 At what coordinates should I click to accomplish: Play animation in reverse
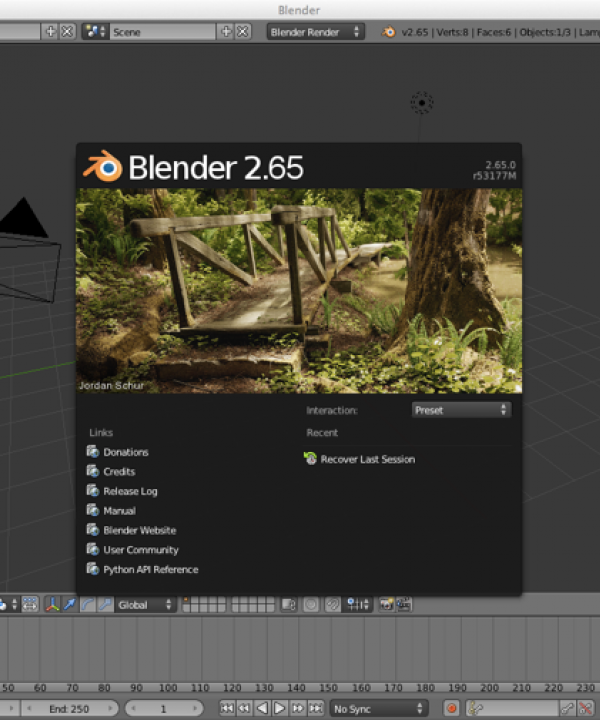pos(262,708)
